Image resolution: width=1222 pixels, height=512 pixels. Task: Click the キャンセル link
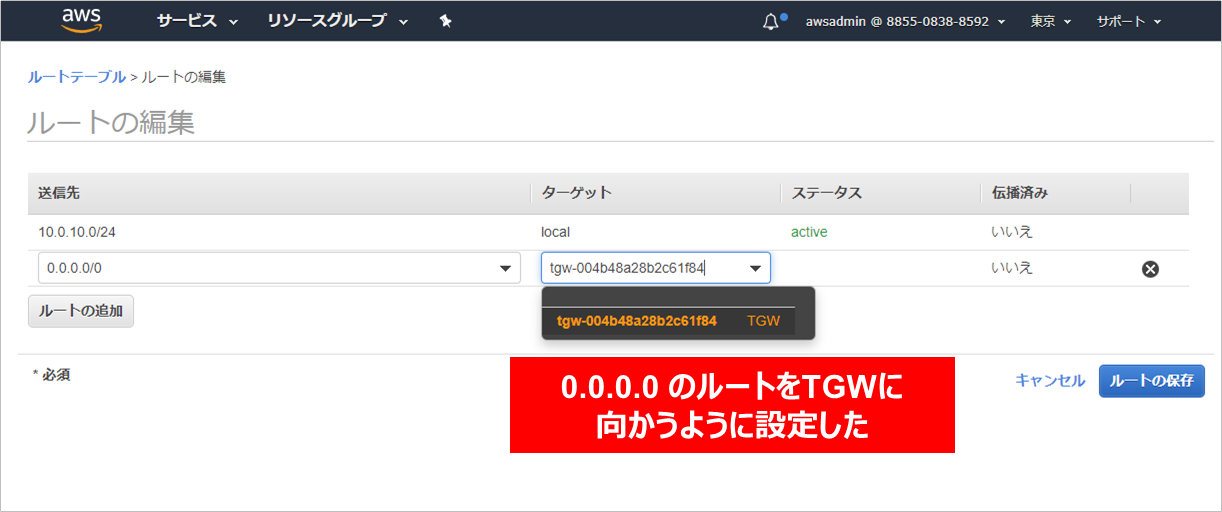pyautogui.click(x=1049, y=380)
